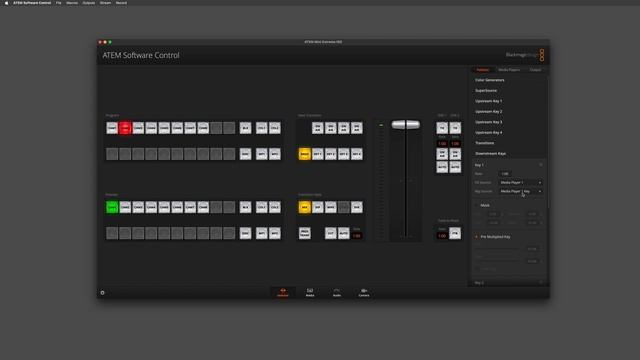Open the Macros menu
This screenshot has height=360, width=640.
pos(72,3)
